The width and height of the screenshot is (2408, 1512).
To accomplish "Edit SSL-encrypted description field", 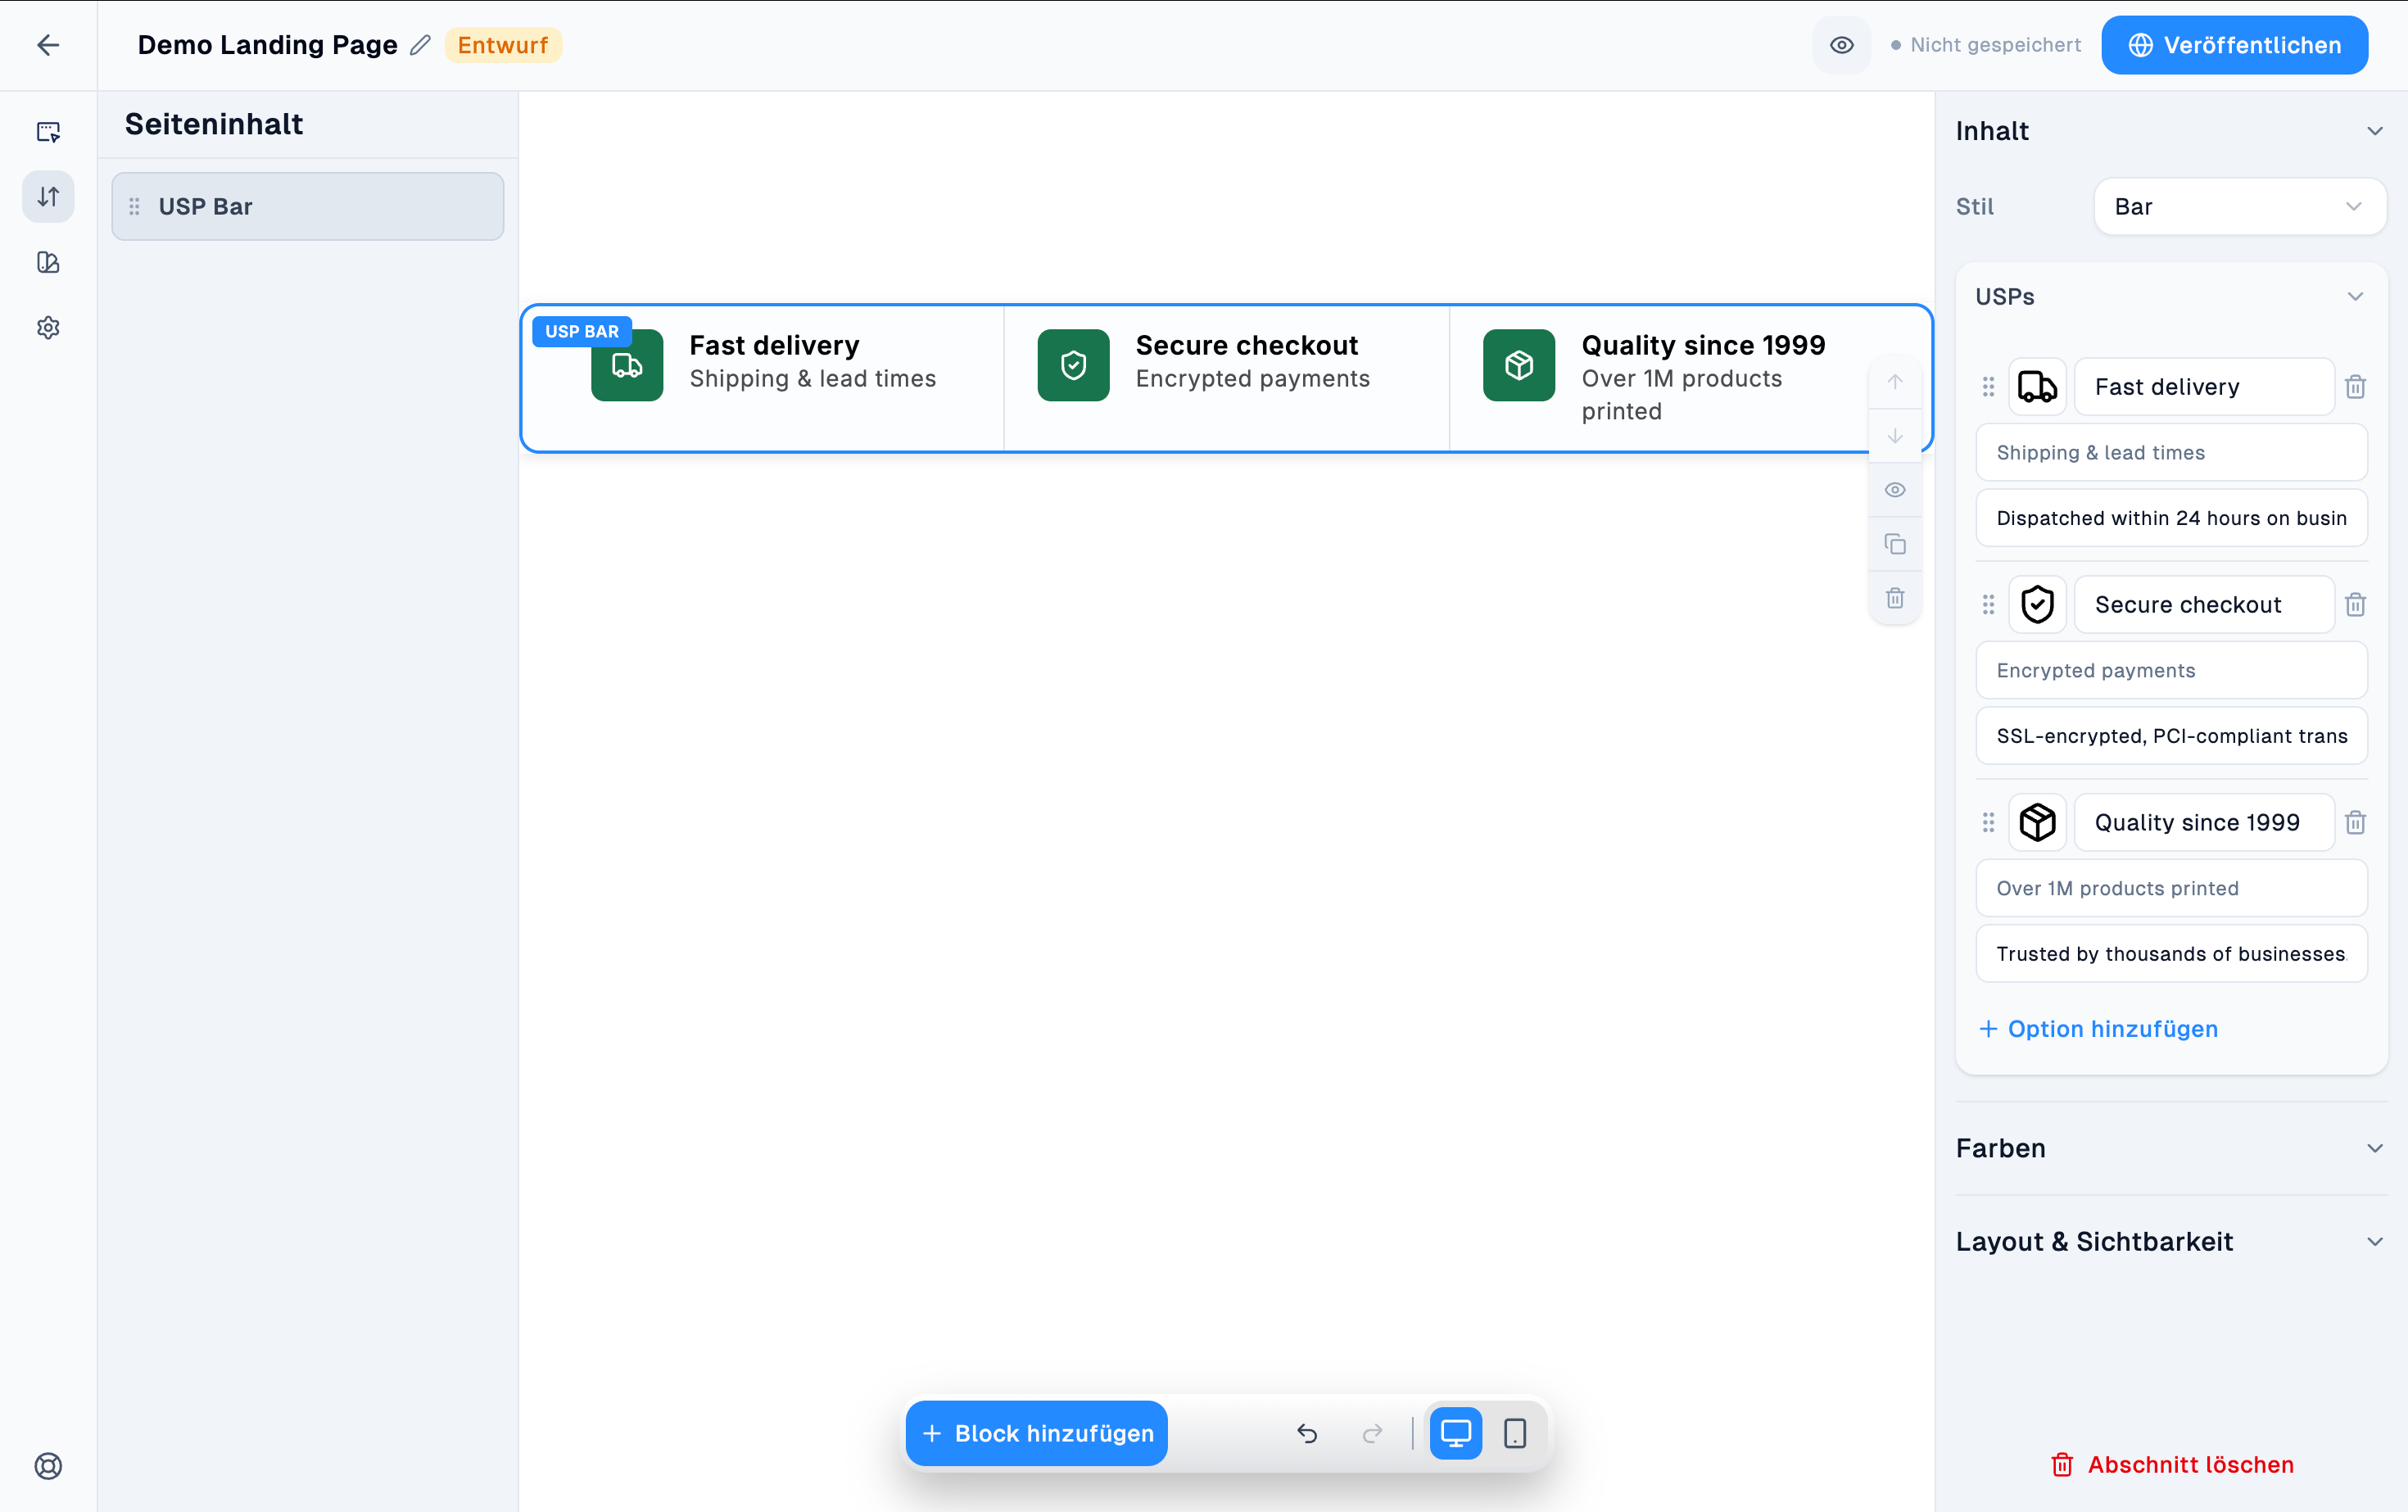I will (x=2171, y=736).
